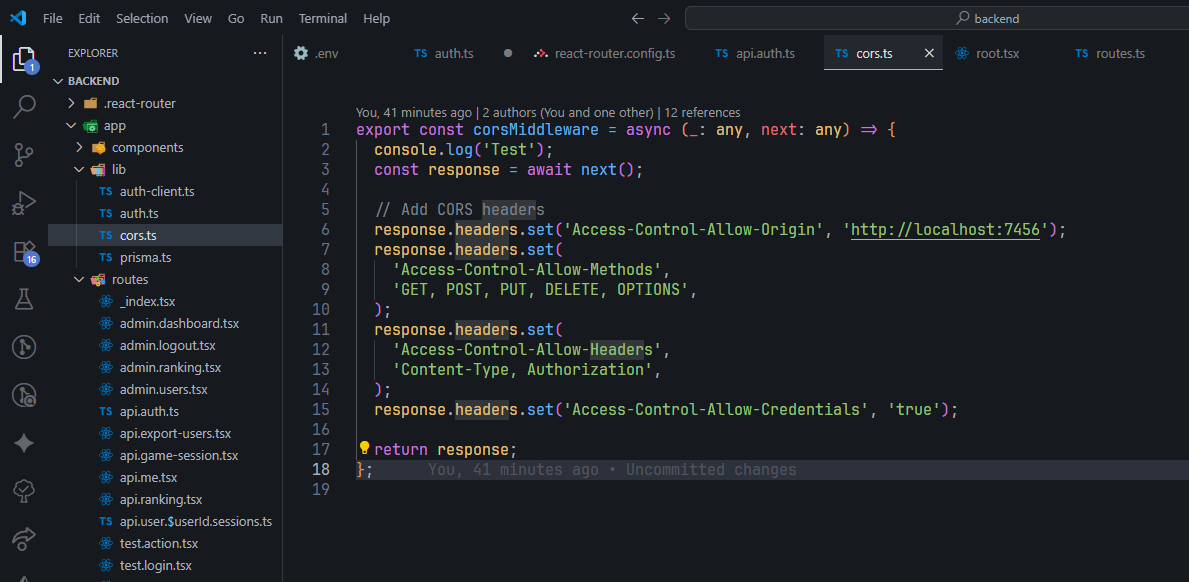Open Run and Debug panel

click(x=24, y=203)
